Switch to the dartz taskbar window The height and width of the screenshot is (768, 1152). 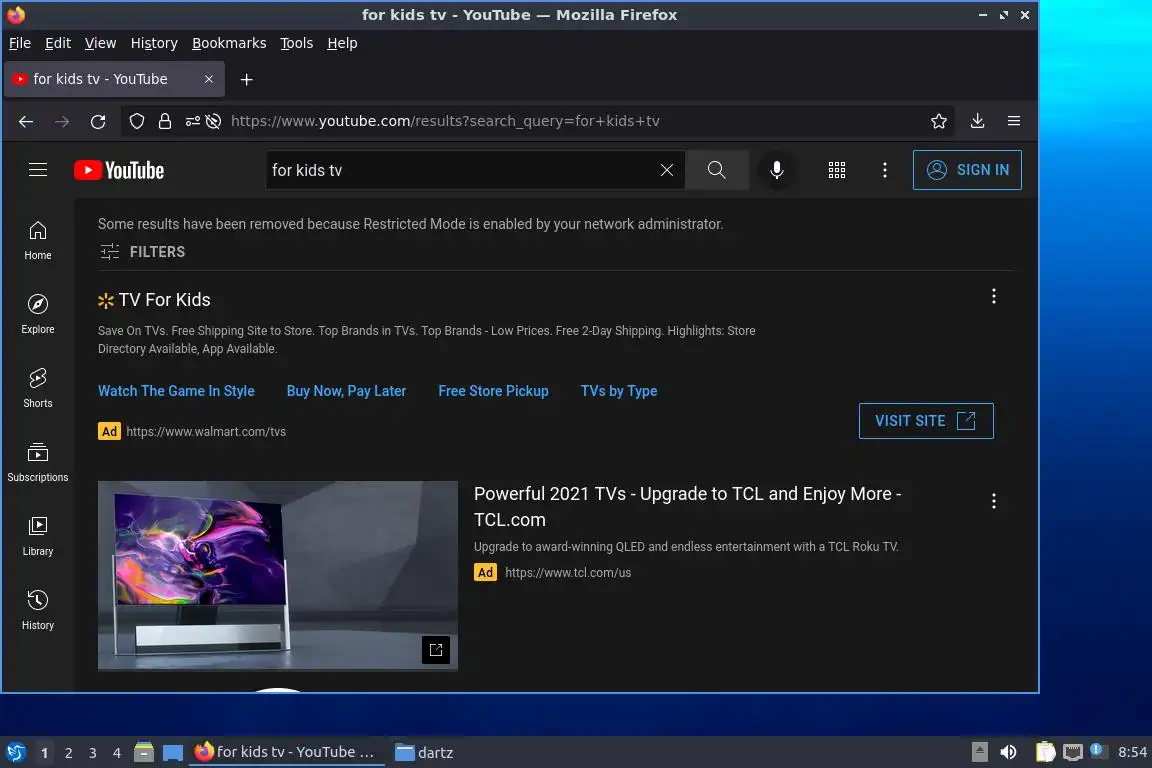[425, 752]
